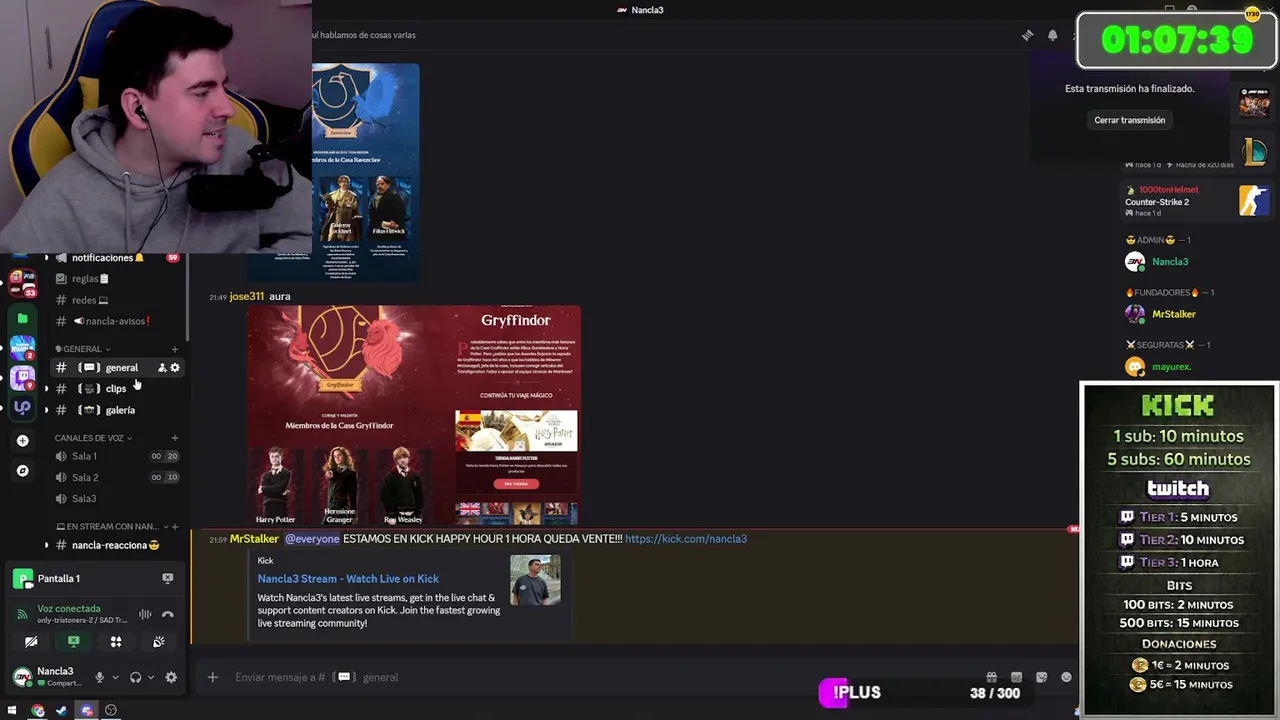The width and height of the screenshot is (1280, 720).
Task: Deafen the headphones audio
Action: 135,677
